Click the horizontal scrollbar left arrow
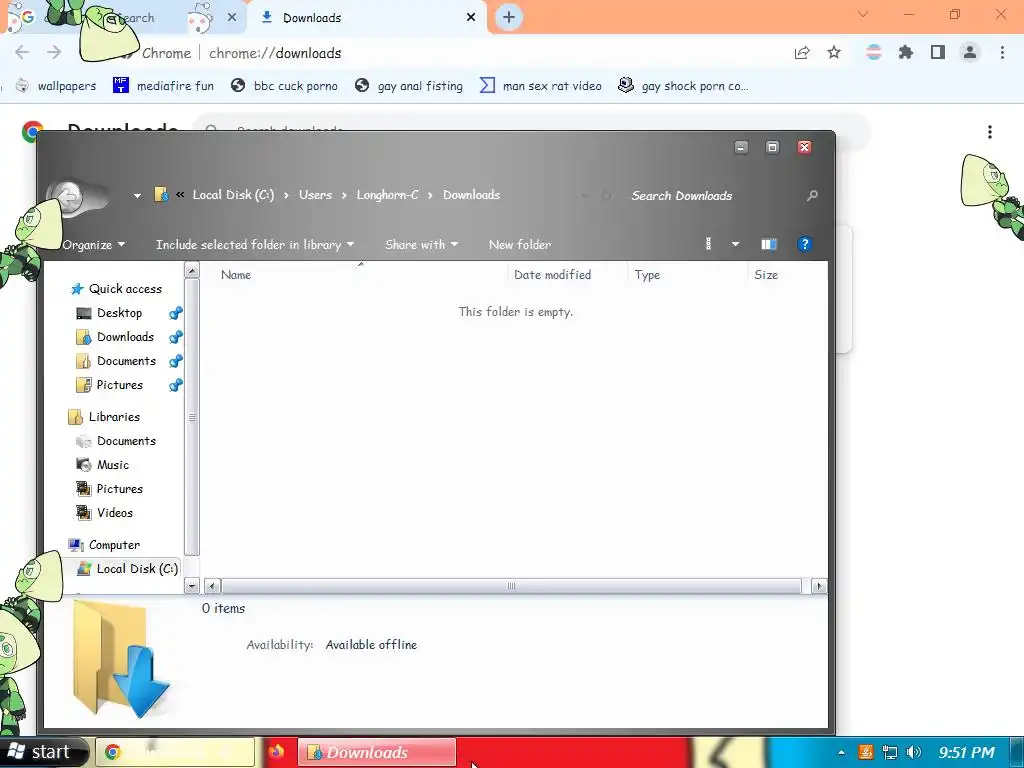Image resolution: width=1024 pixels, height=768 pixels. [212, 586]
